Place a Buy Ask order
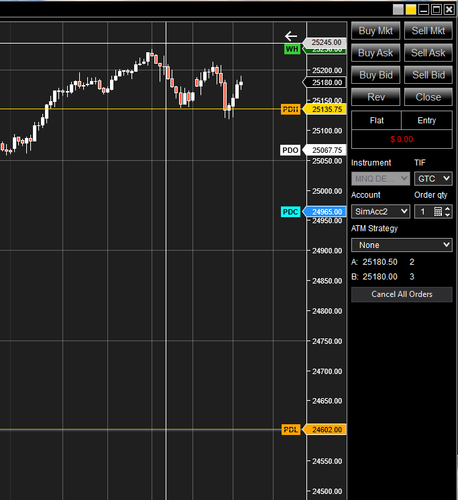 tap(375, 53)
